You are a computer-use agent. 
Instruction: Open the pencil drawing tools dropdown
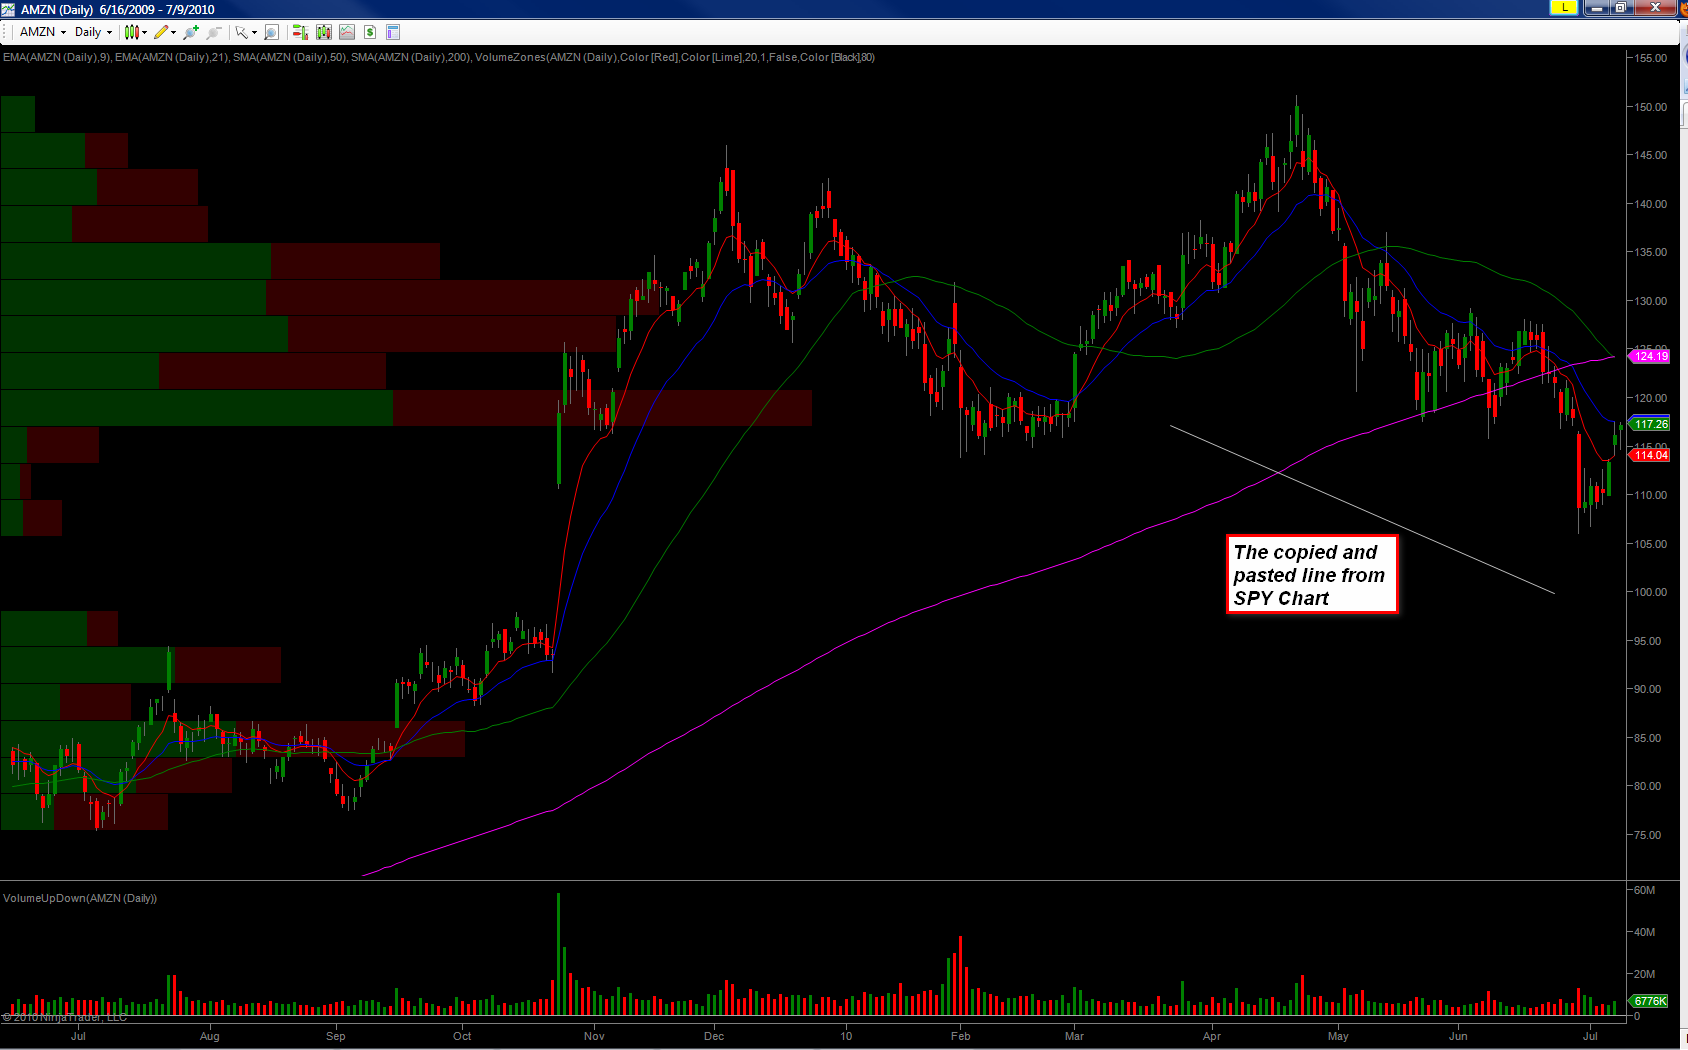coord(165,32)
